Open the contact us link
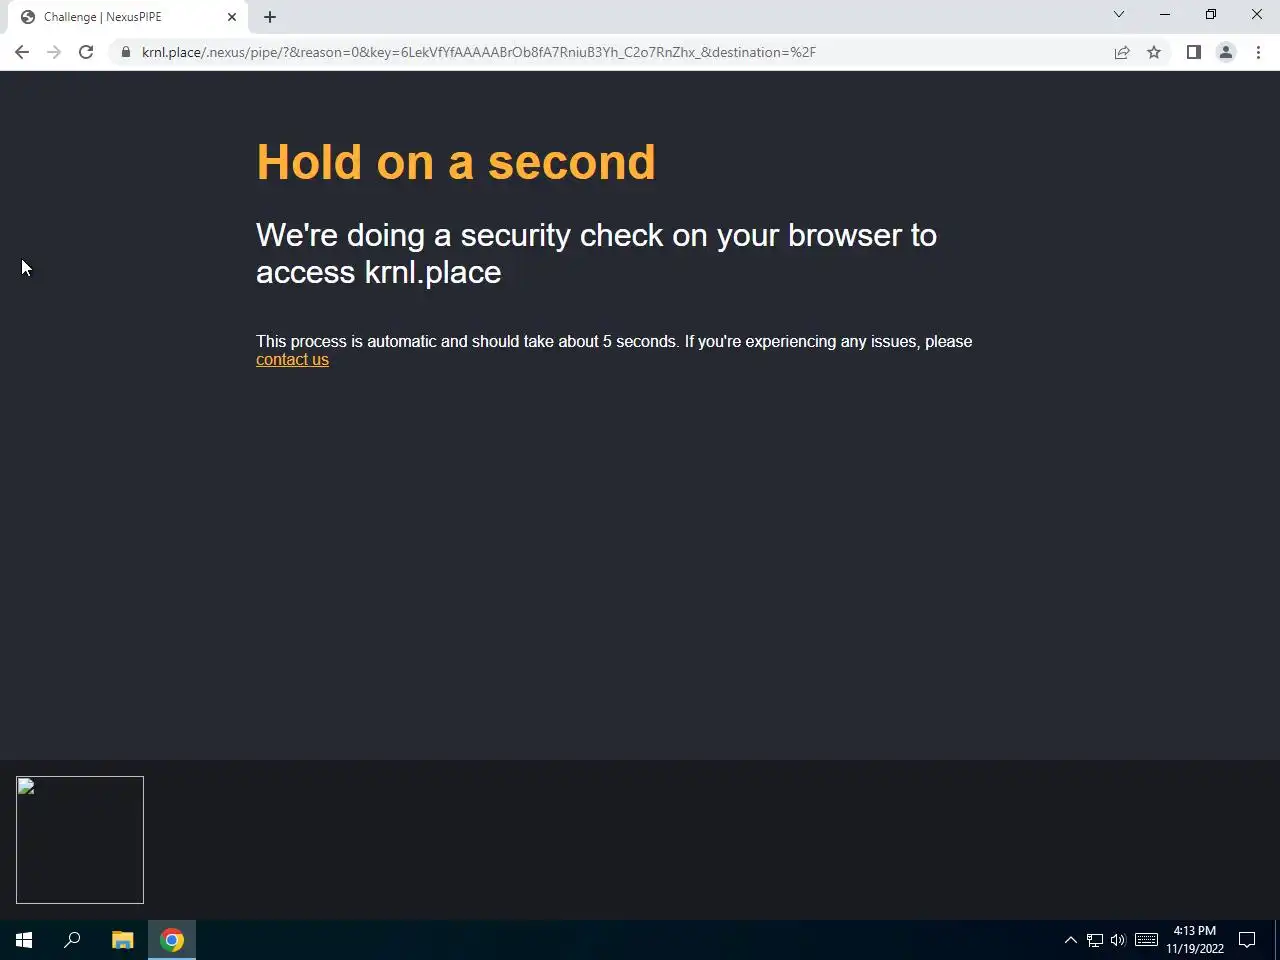The height and width of the screenshot is (960, 1280). click(292, 360)
